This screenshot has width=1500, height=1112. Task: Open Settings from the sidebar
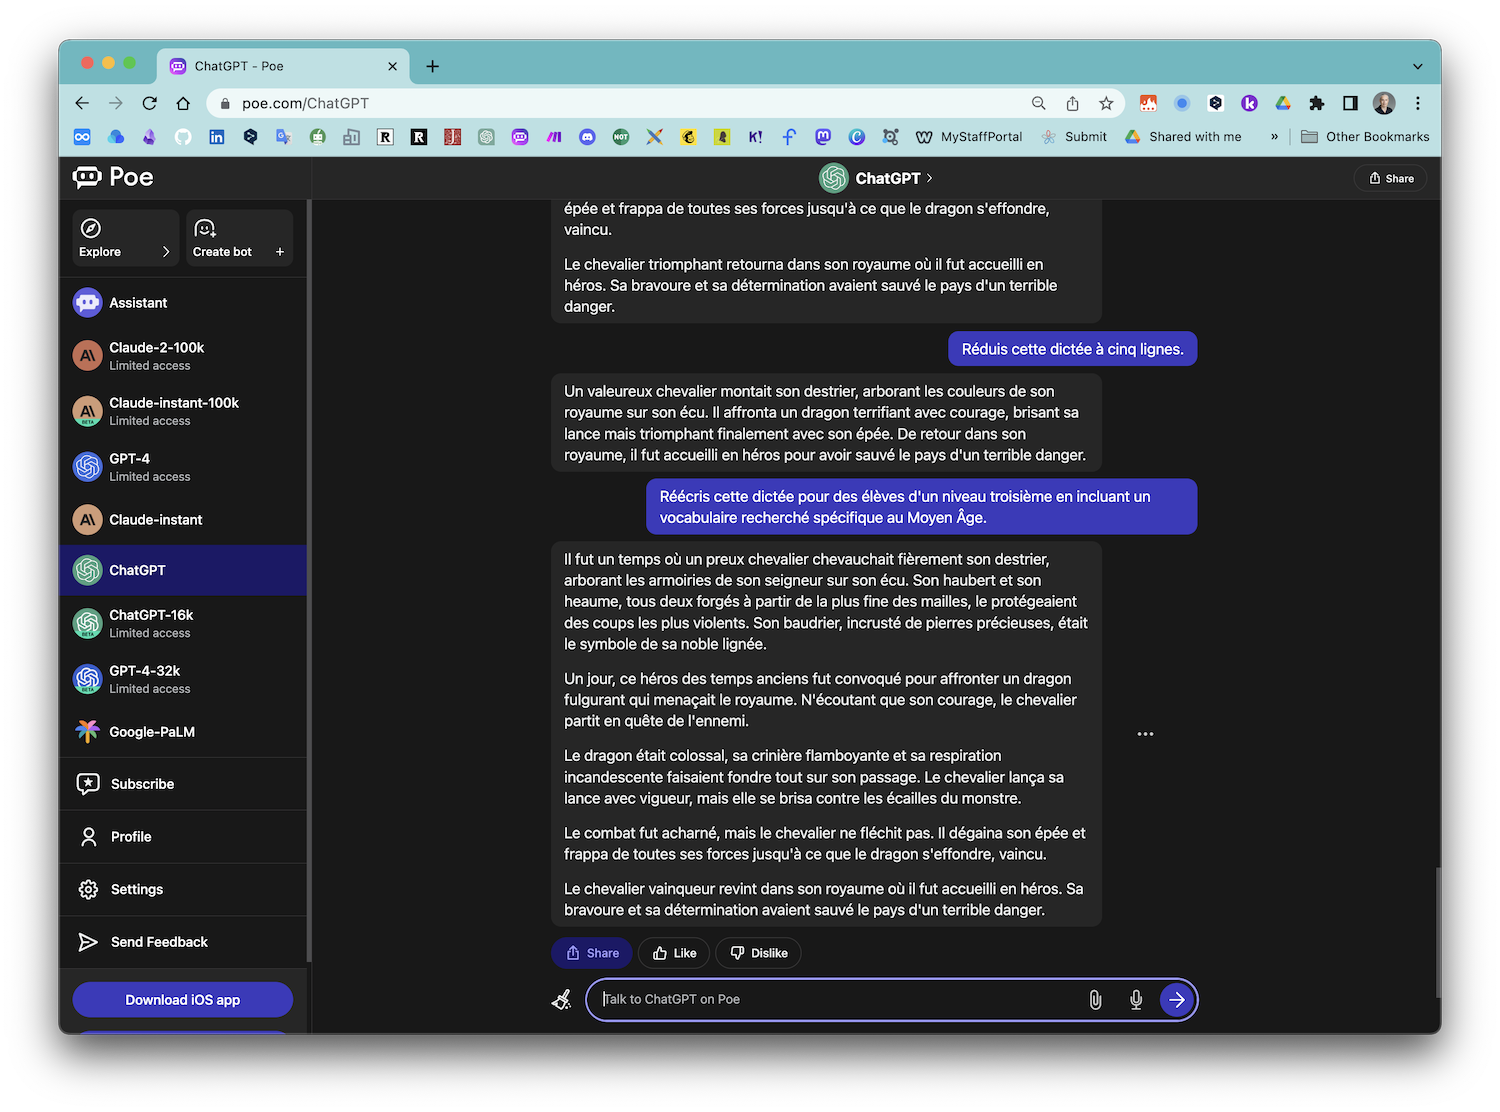click(x=183, y=889)
